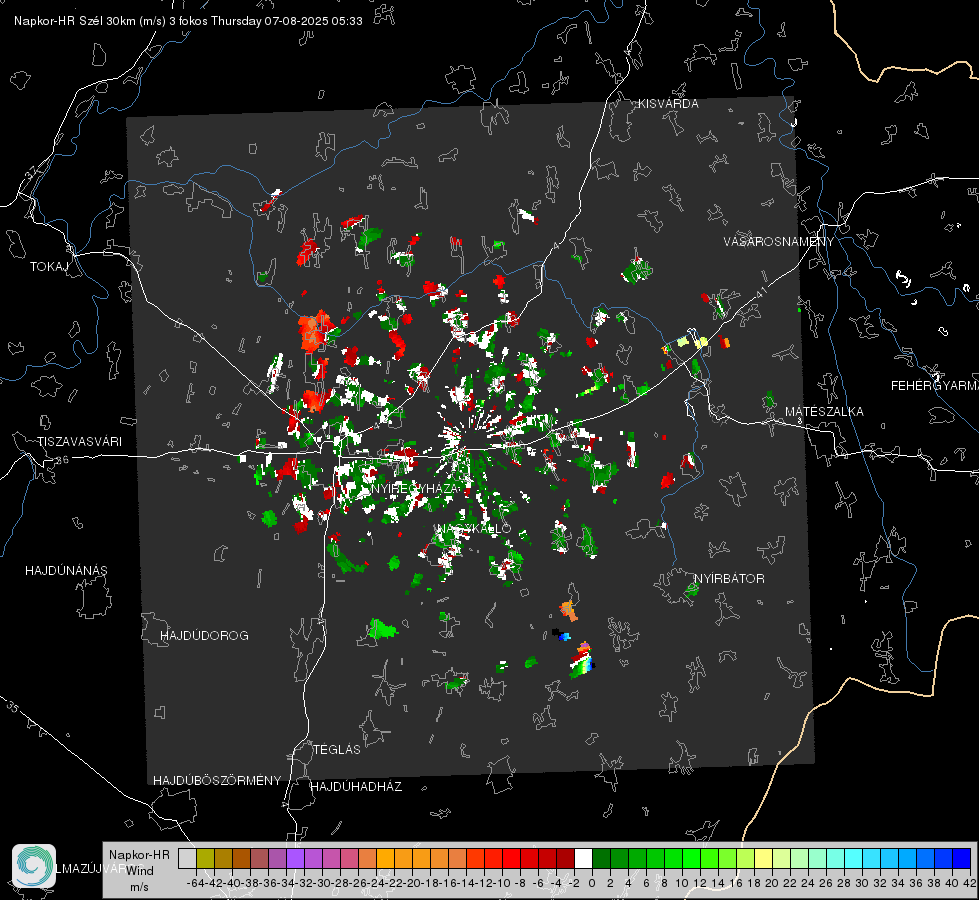Screen dimensions: 979x900
Task: Click road number 36 near Tiszavasvári
Action: tap(62, 460)
